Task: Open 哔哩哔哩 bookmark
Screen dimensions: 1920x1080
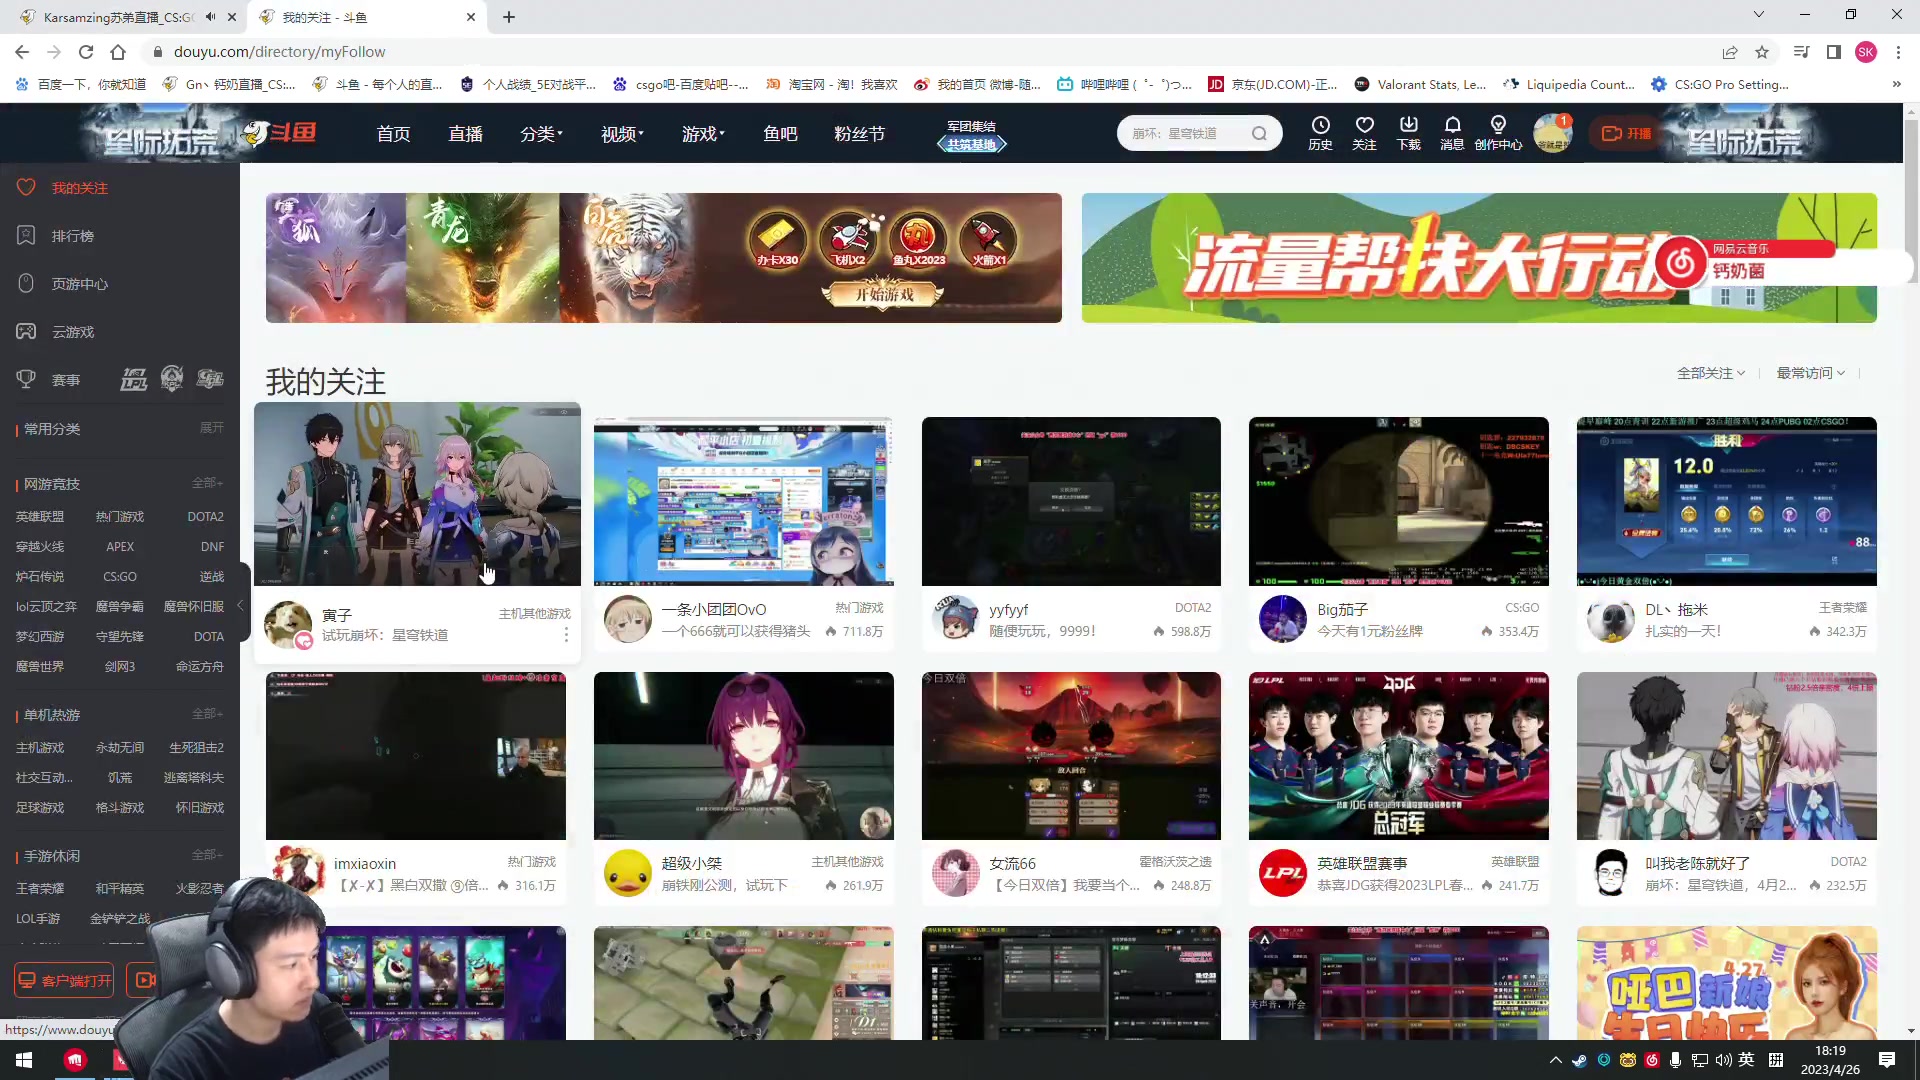Action: 1125,84
